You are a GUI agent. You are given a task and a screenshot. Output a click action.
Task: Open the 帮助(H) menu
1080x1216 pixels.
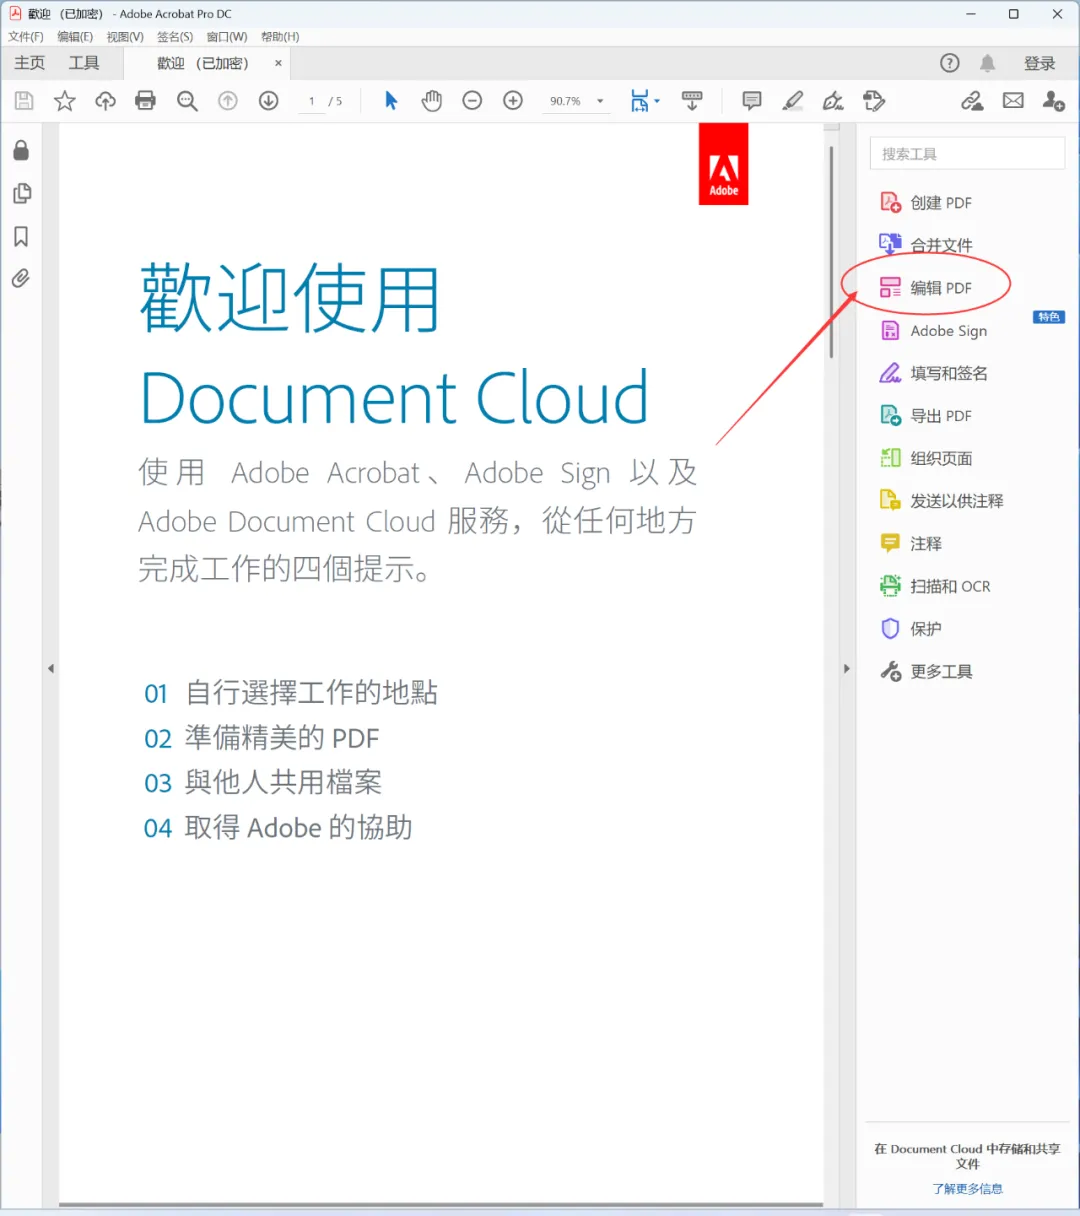coord(280,37)
